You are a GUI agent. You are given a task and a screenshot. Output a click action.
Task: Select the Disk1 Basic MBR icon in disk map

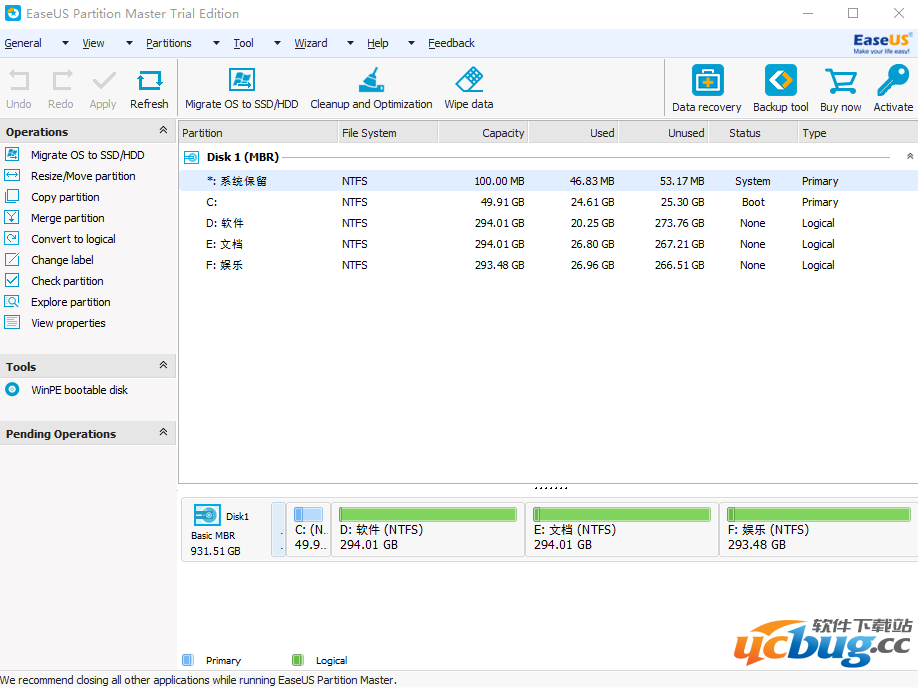(x=207, y=515)
